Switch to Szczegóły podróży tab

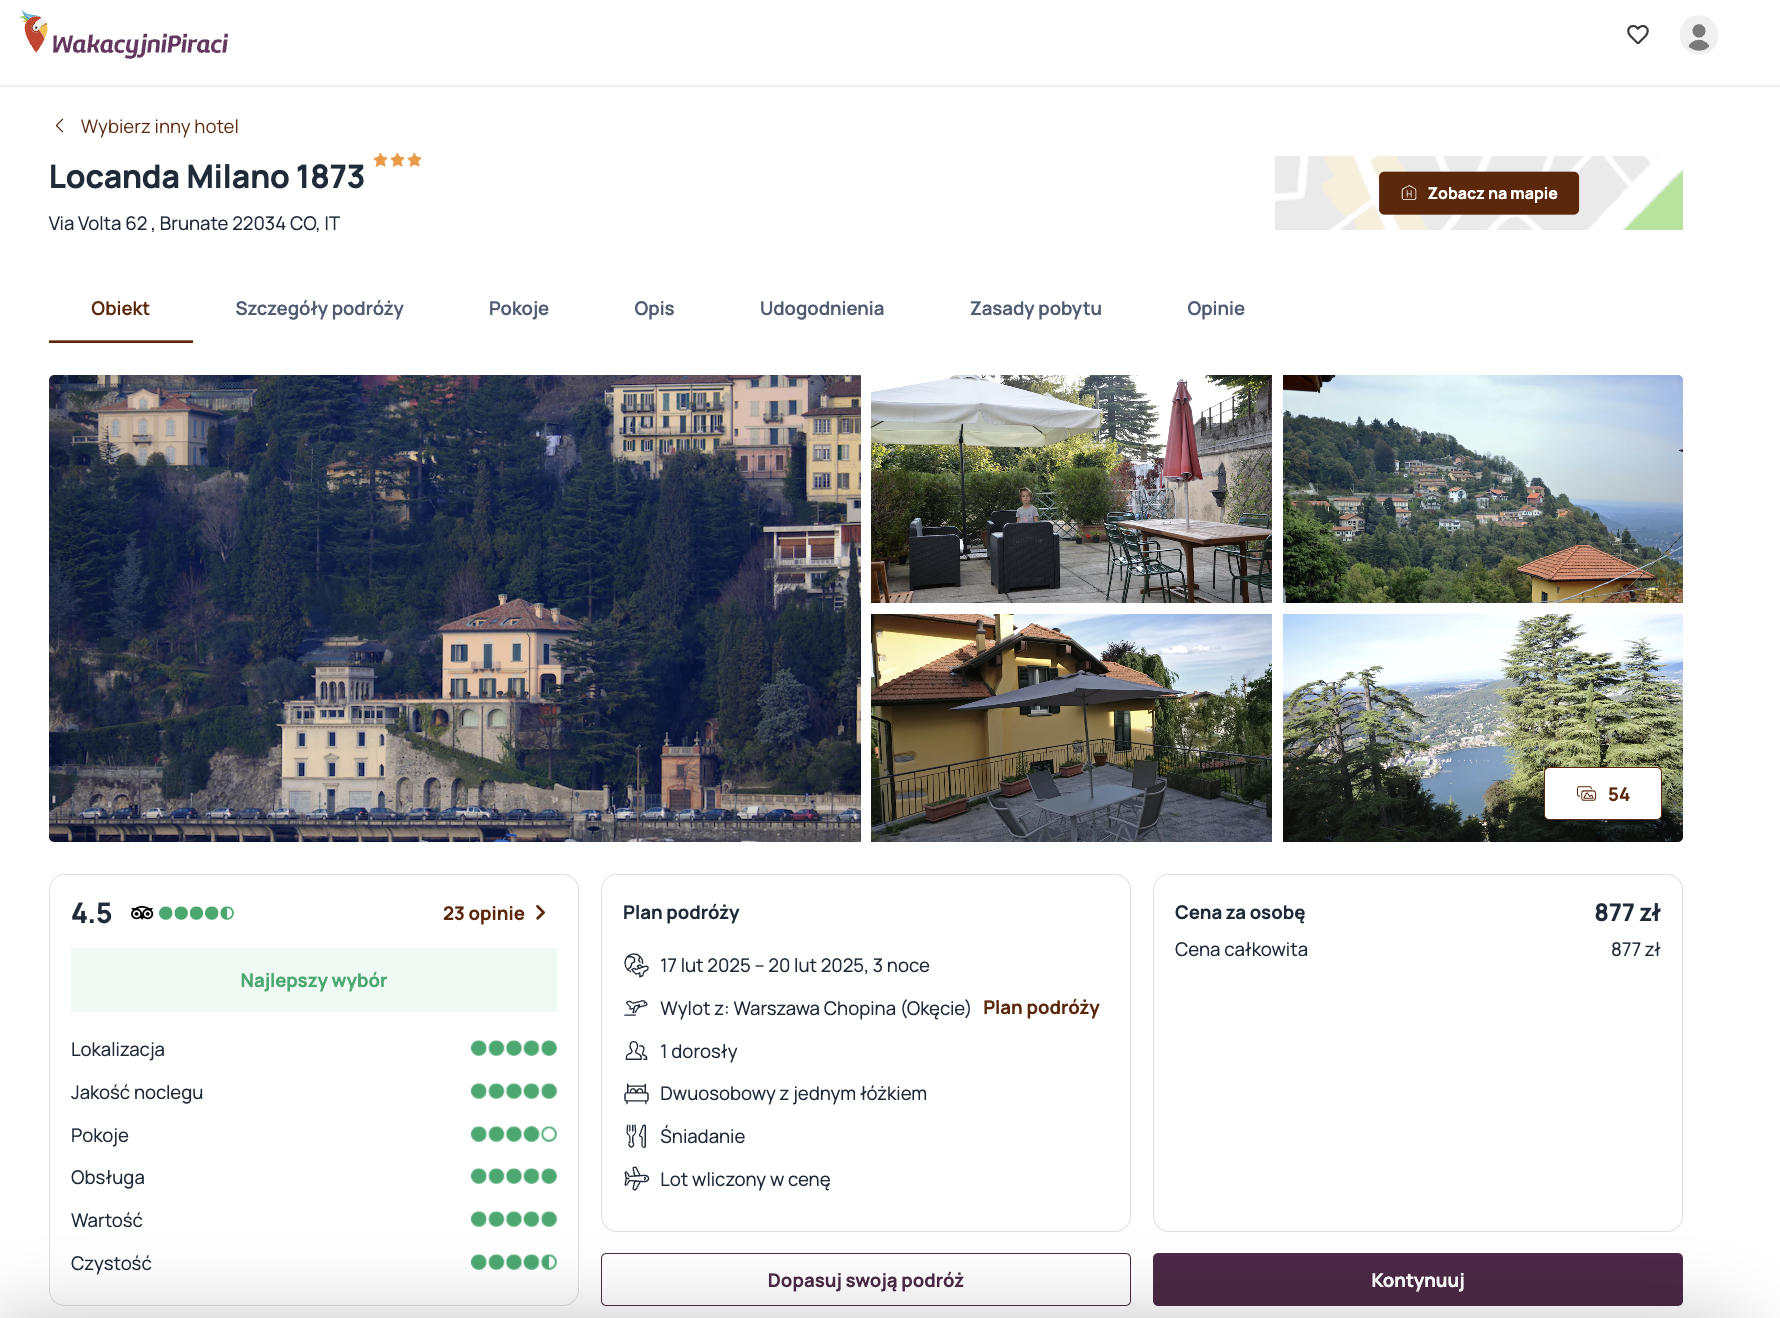pyautogui.click(x=319, y=309)
